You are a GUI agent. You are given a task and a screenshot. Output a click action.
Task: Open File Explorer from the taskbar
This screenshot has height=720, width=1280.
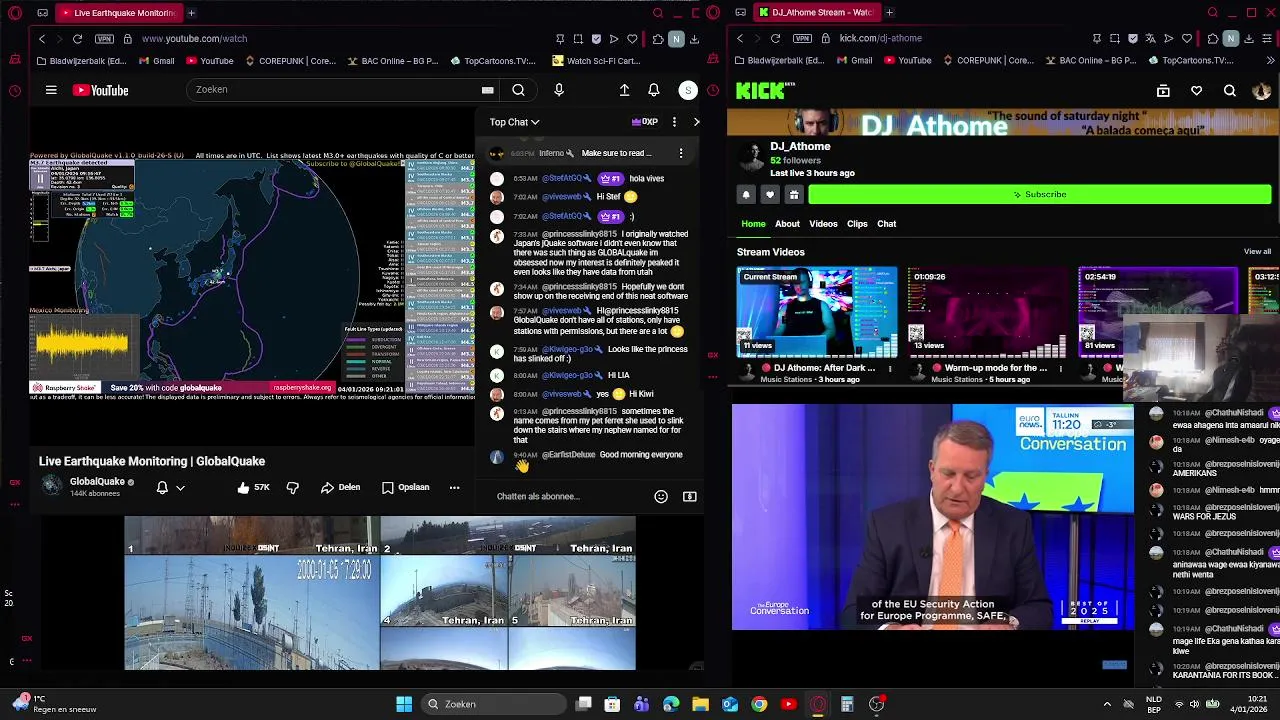[x=700, y=704]
